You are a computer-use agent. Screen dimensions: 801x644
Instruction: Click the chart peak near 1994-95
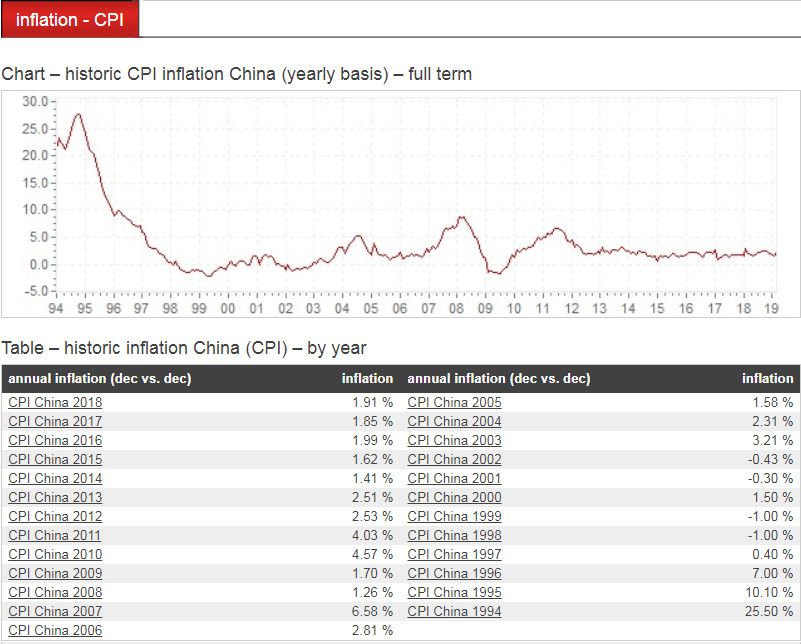point(78,114)
